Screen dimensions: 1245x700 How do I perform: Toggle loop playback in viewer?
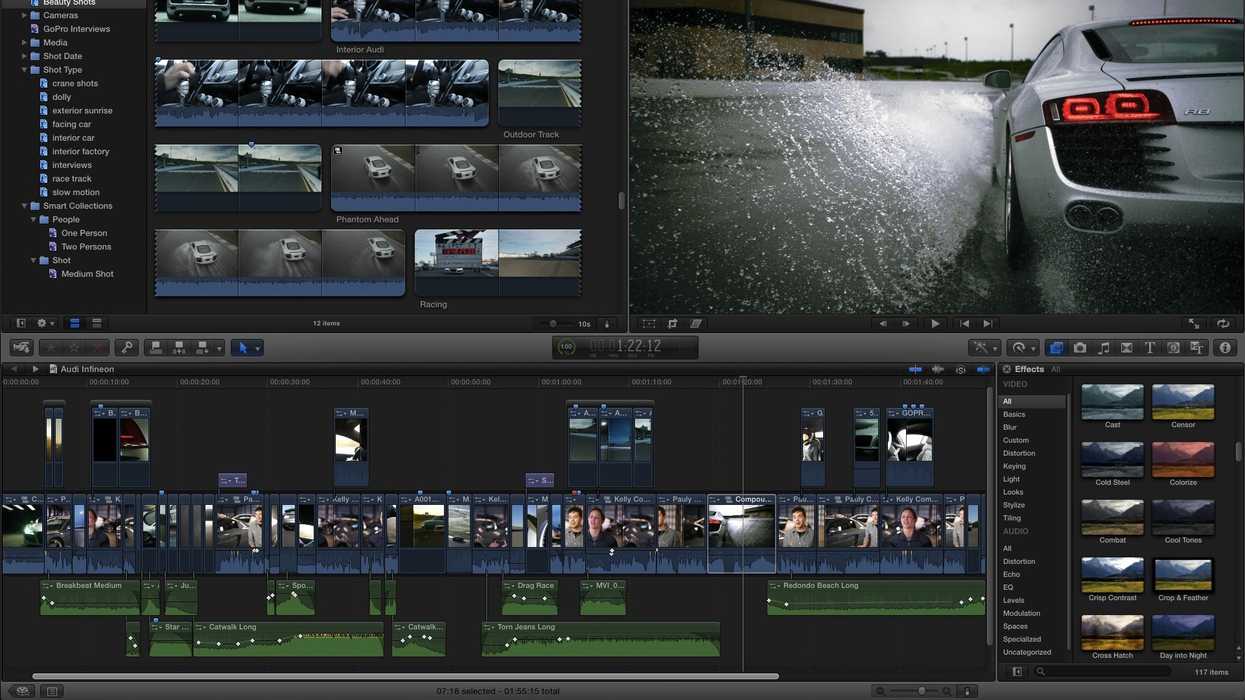coord(1223,324)
